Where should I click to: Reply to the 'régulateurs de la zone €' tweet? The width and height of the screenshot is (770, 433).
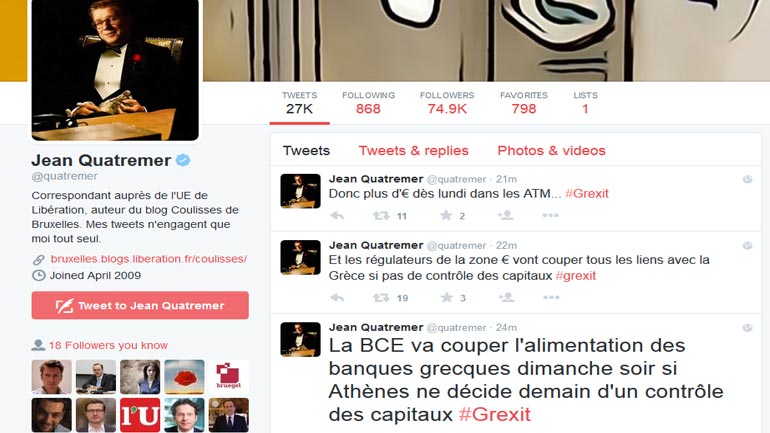(337, 298)
